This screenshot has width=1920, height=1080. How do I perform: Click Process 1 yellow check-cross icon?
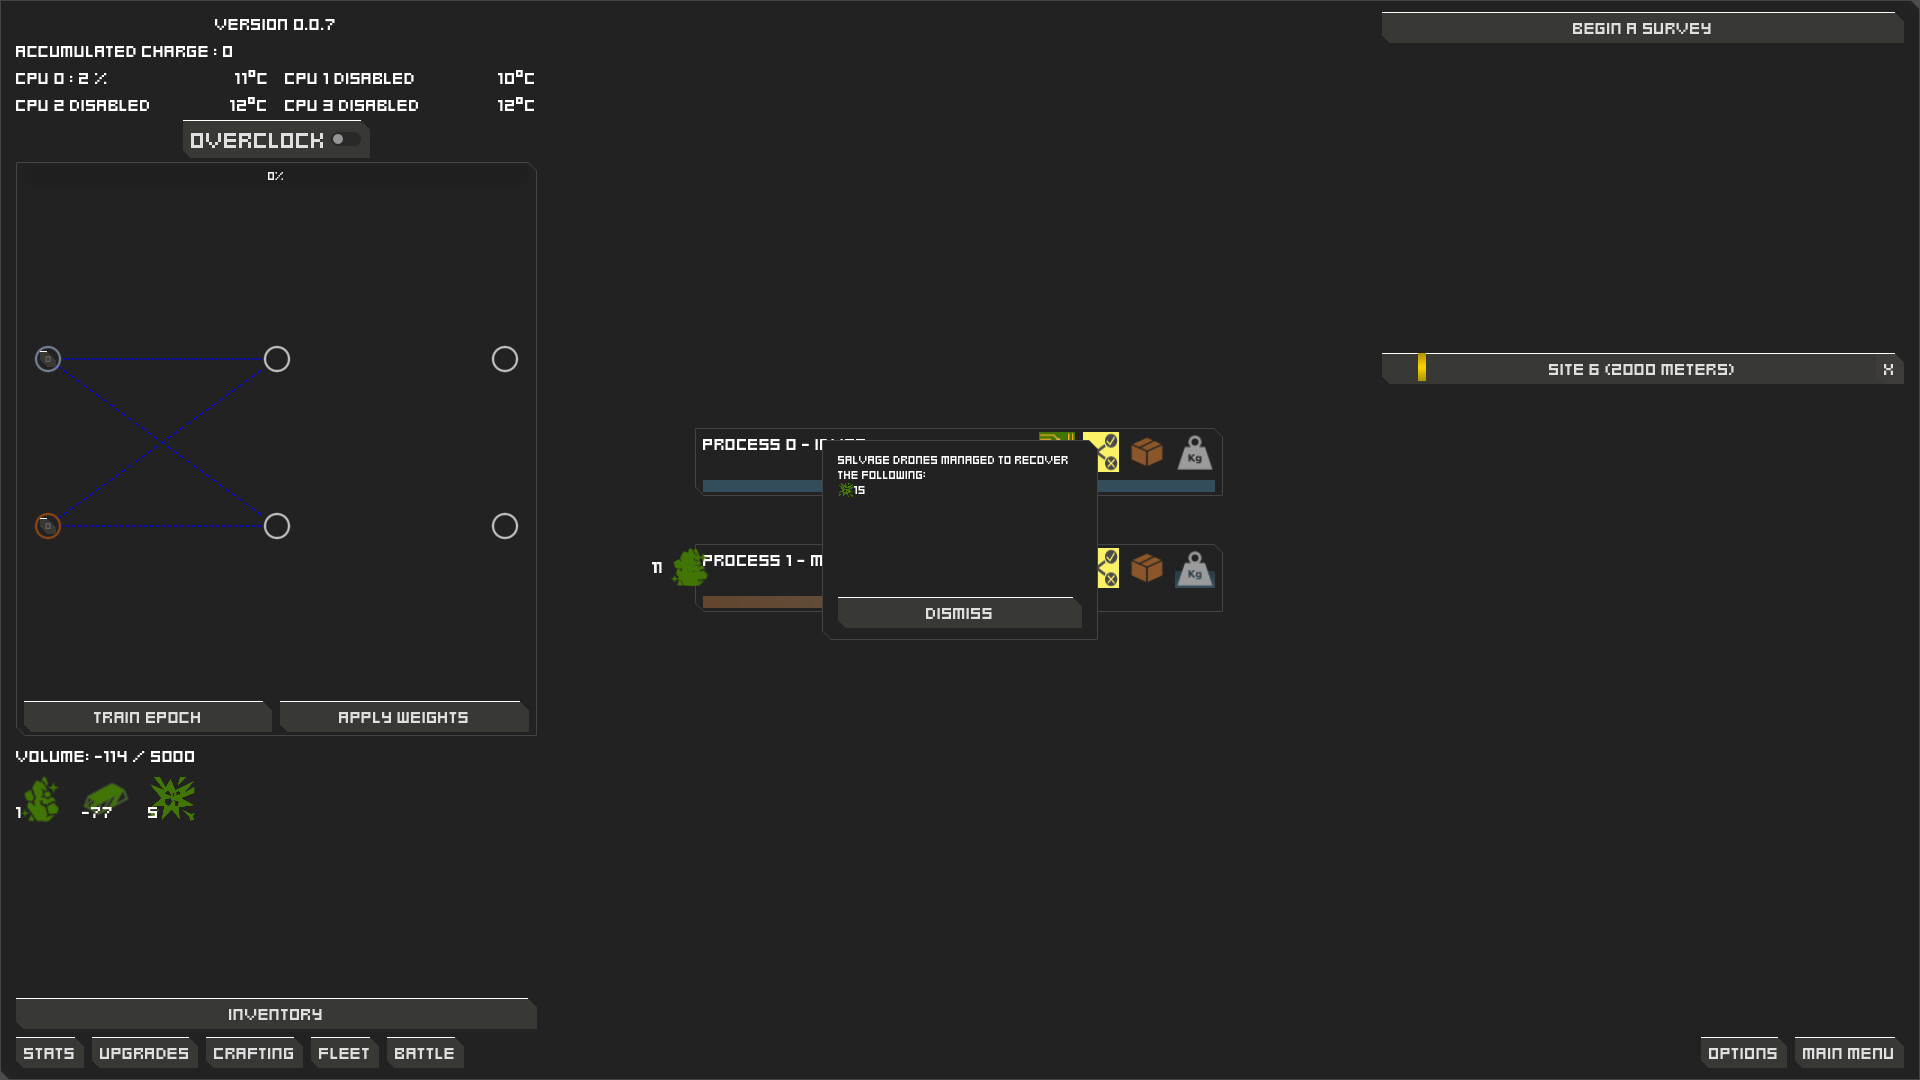point(1108,568)
